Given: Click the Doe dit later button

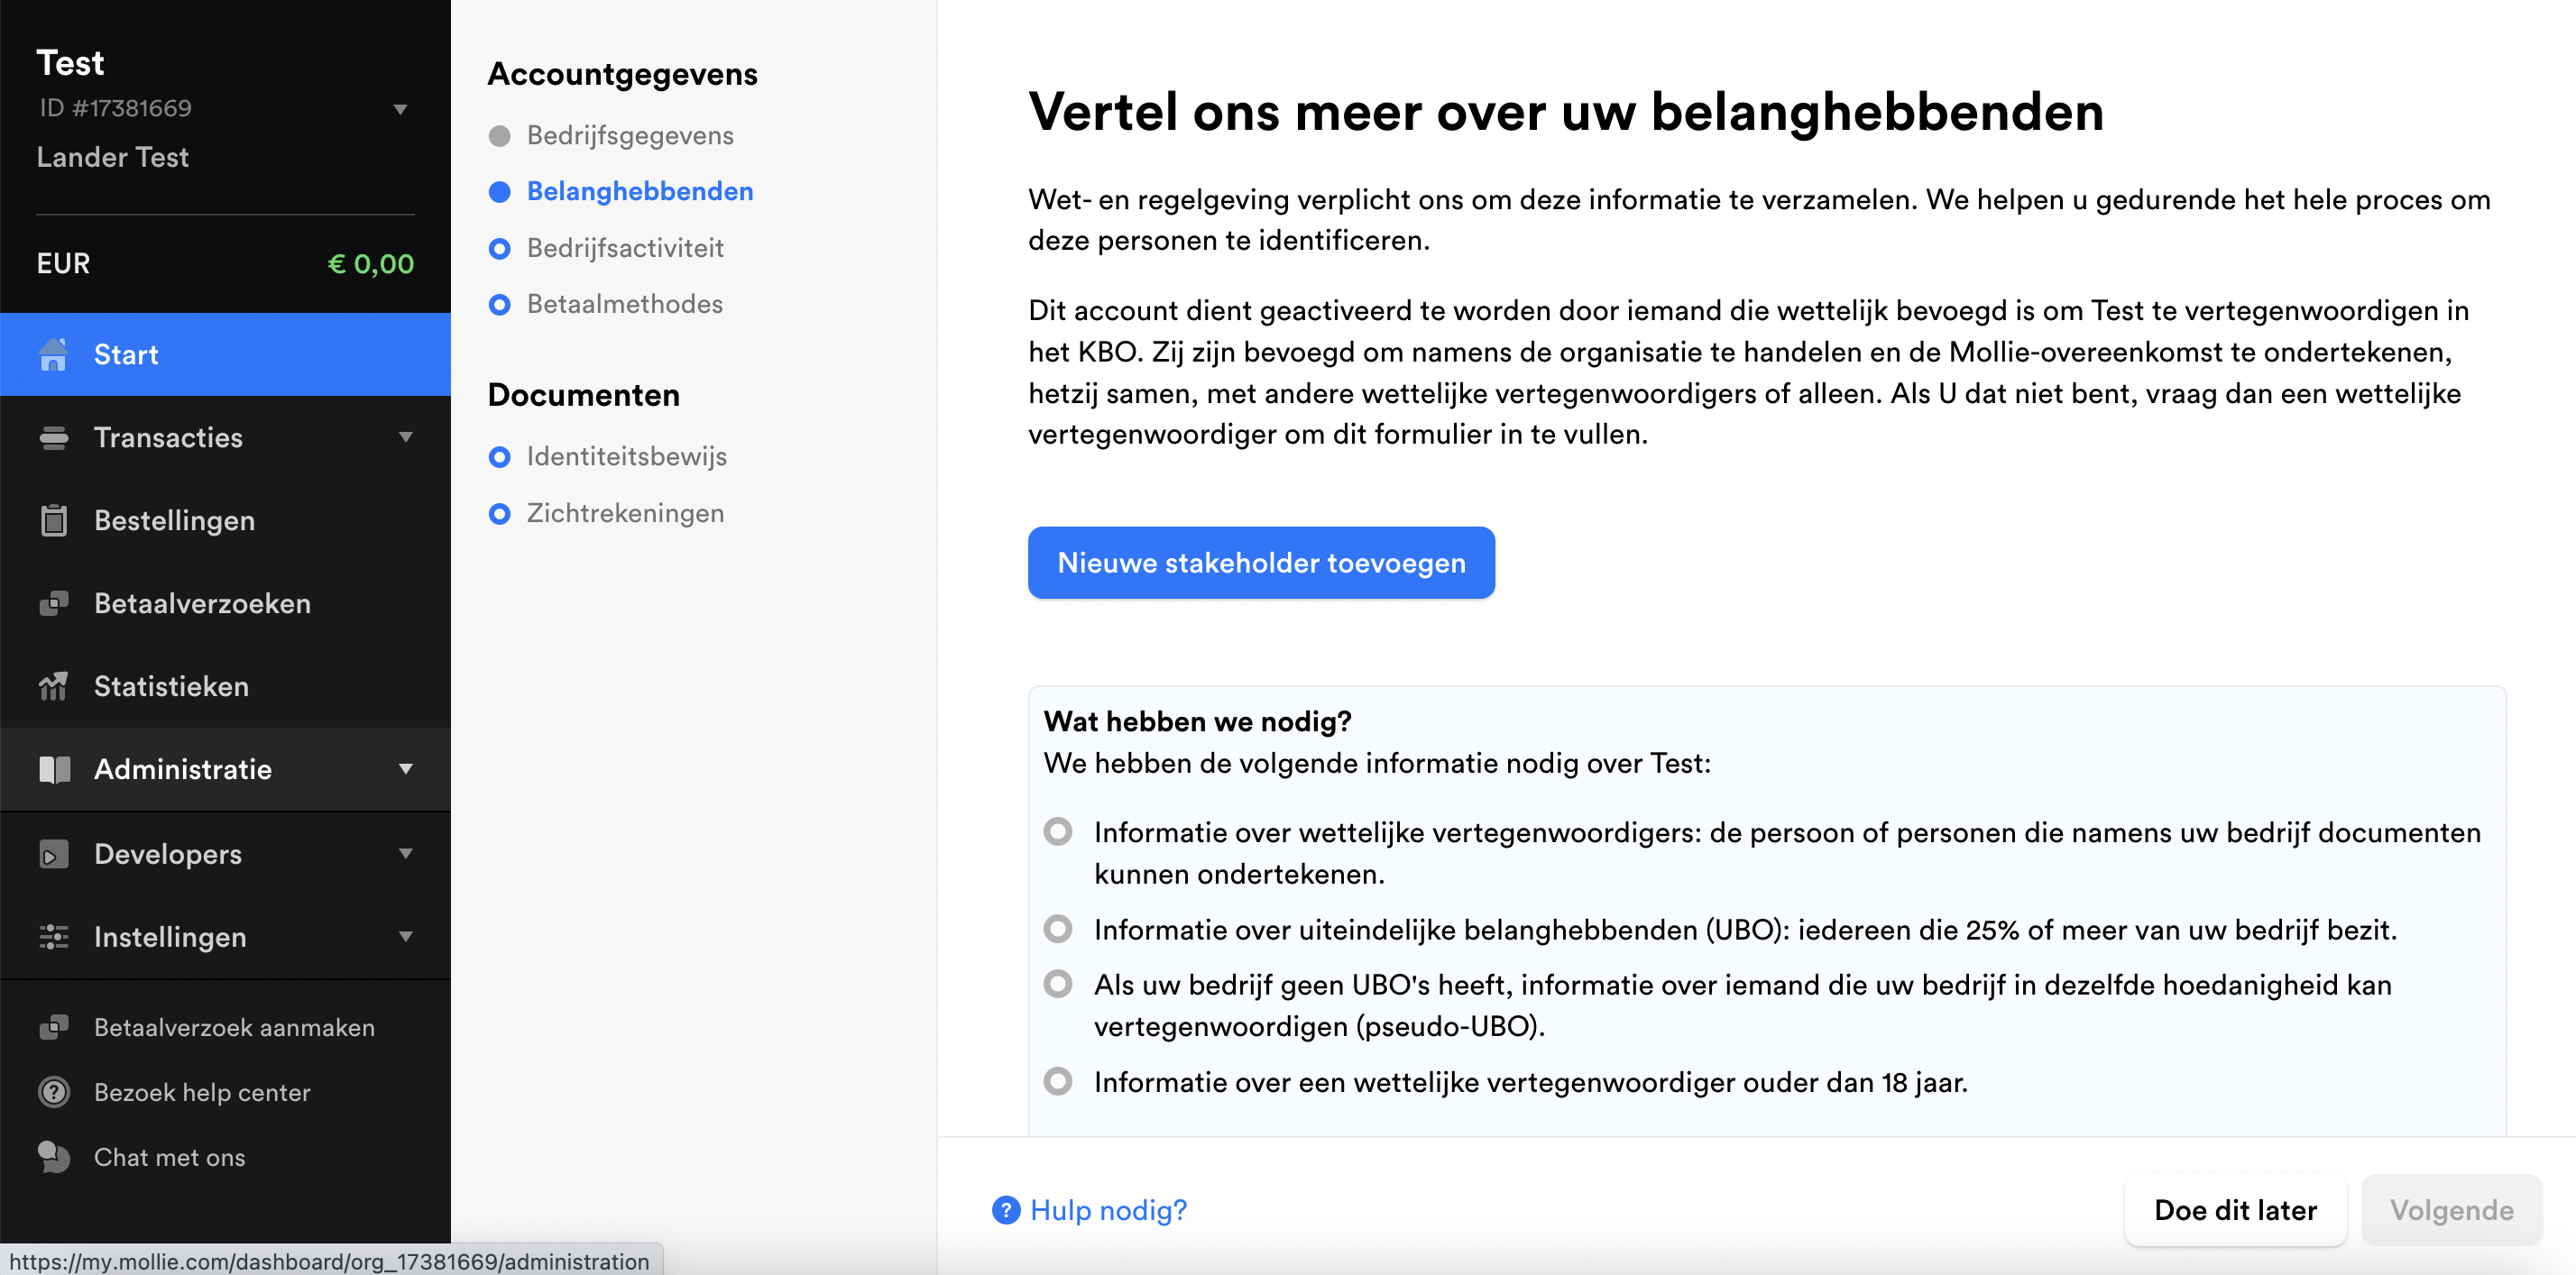Looking at the screenshot, I should 2235,1210.
